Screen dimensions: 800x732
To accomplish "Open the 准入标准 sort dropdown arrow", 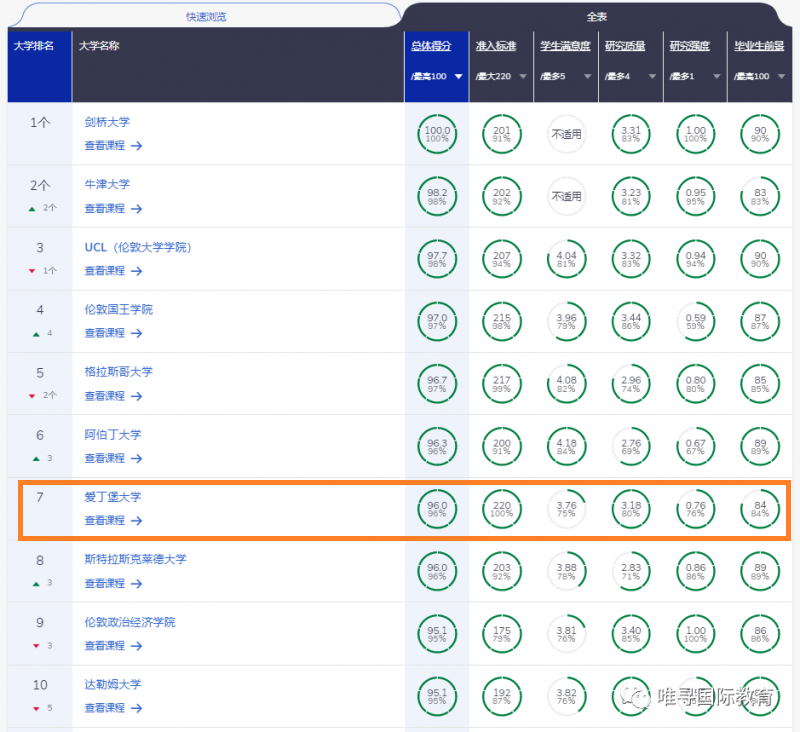I will click(x=523, y=77).
